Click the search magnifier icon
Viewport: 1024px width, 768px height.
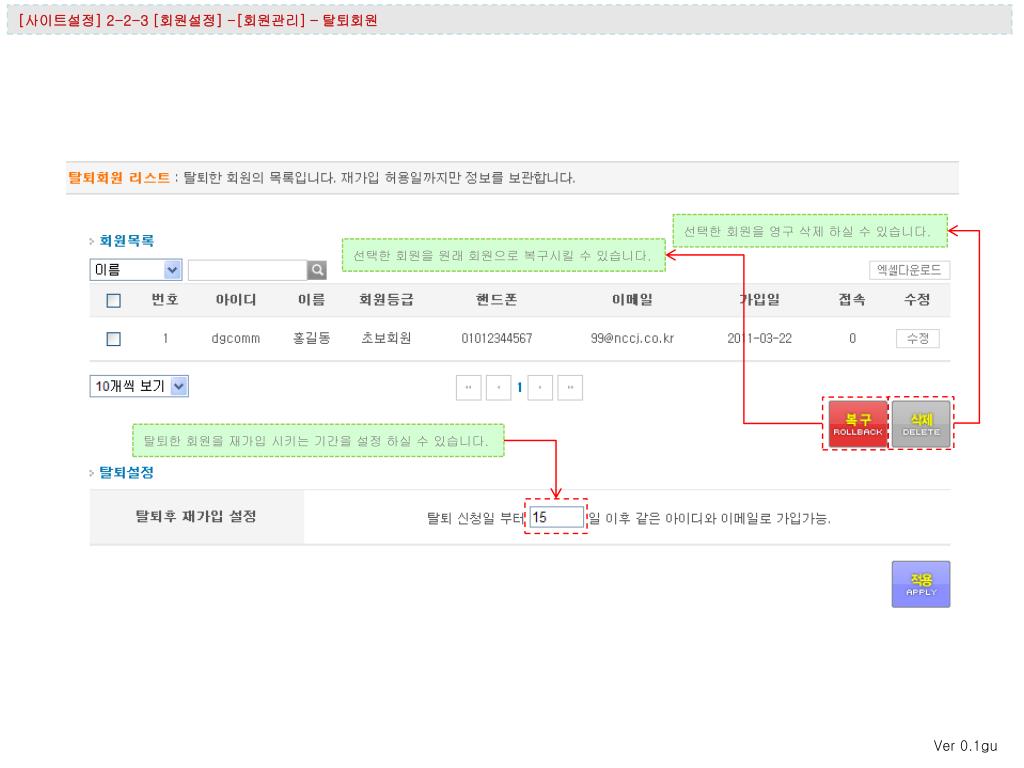317,270
